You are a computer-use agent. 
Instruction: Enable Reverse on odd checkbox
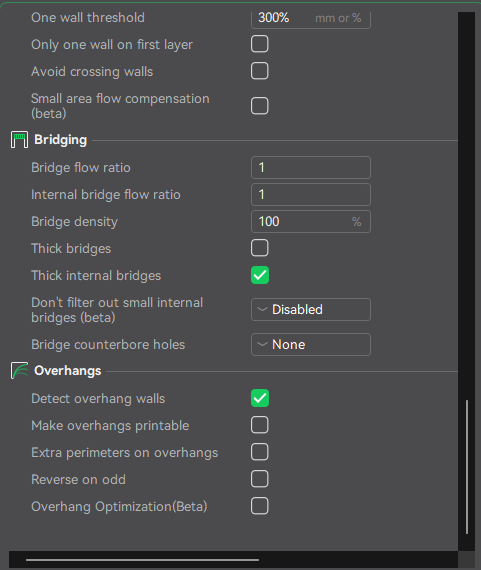click(x=260, y=479)
